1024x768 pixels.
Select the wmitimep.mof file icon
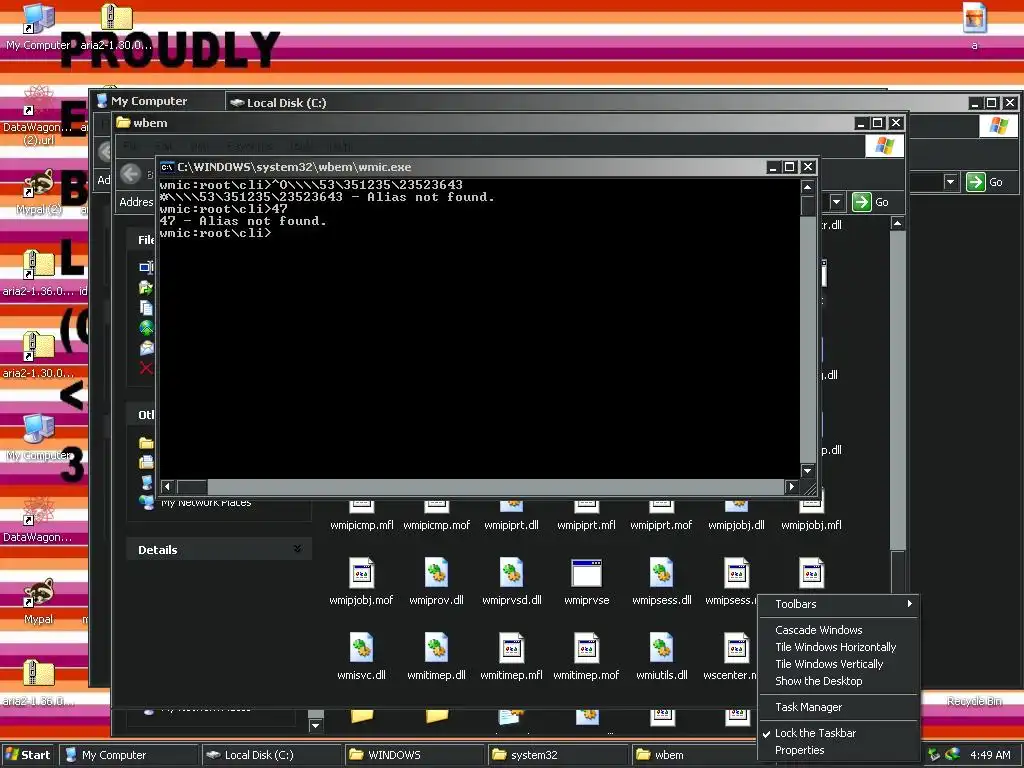(586, 648)
